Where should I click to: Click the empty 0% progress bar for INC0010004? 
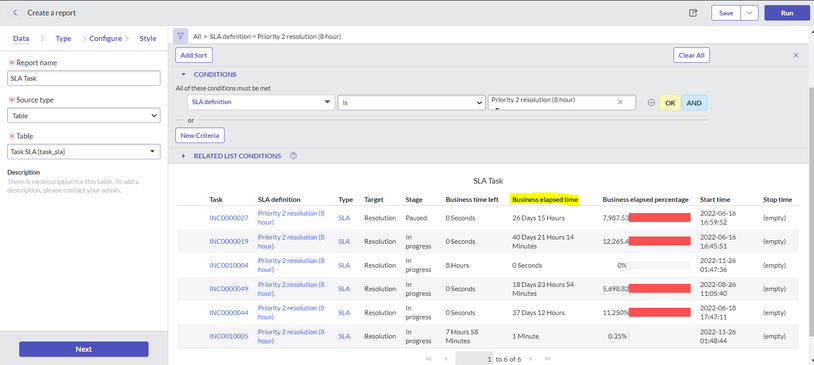click(x=660, y=265)
